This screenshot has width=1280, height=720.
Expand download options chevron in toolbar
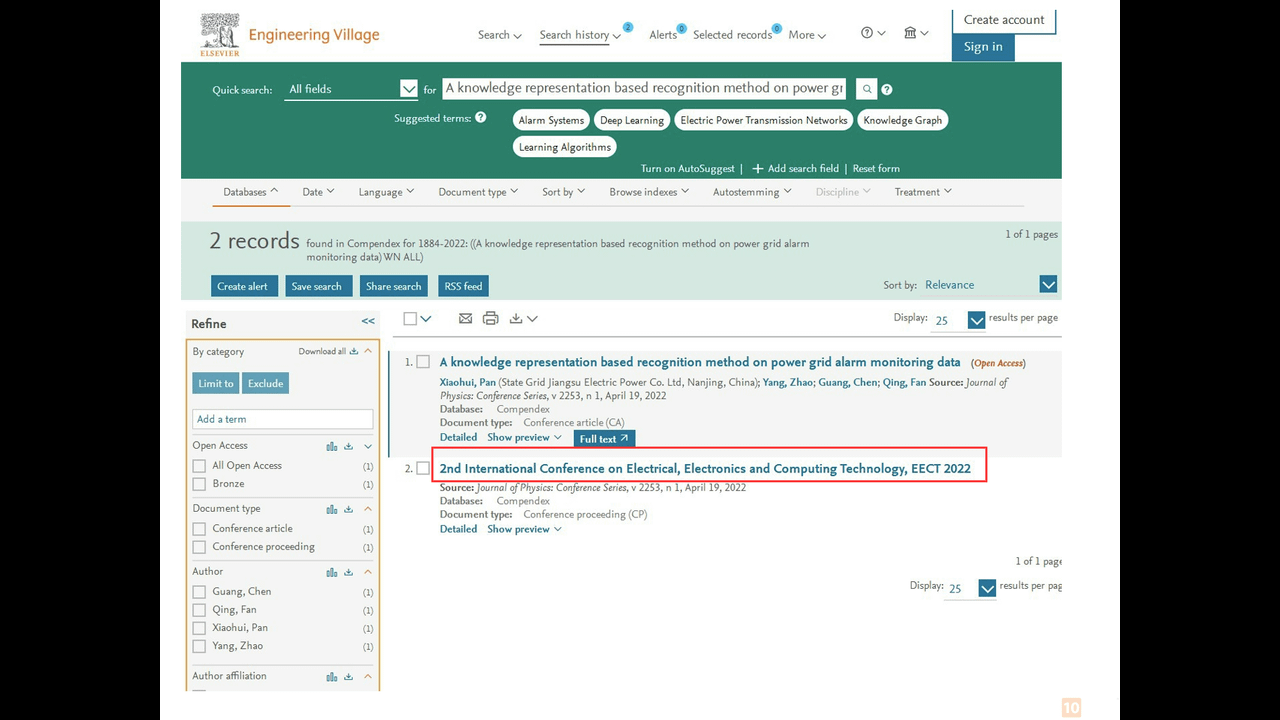point(532,319)
